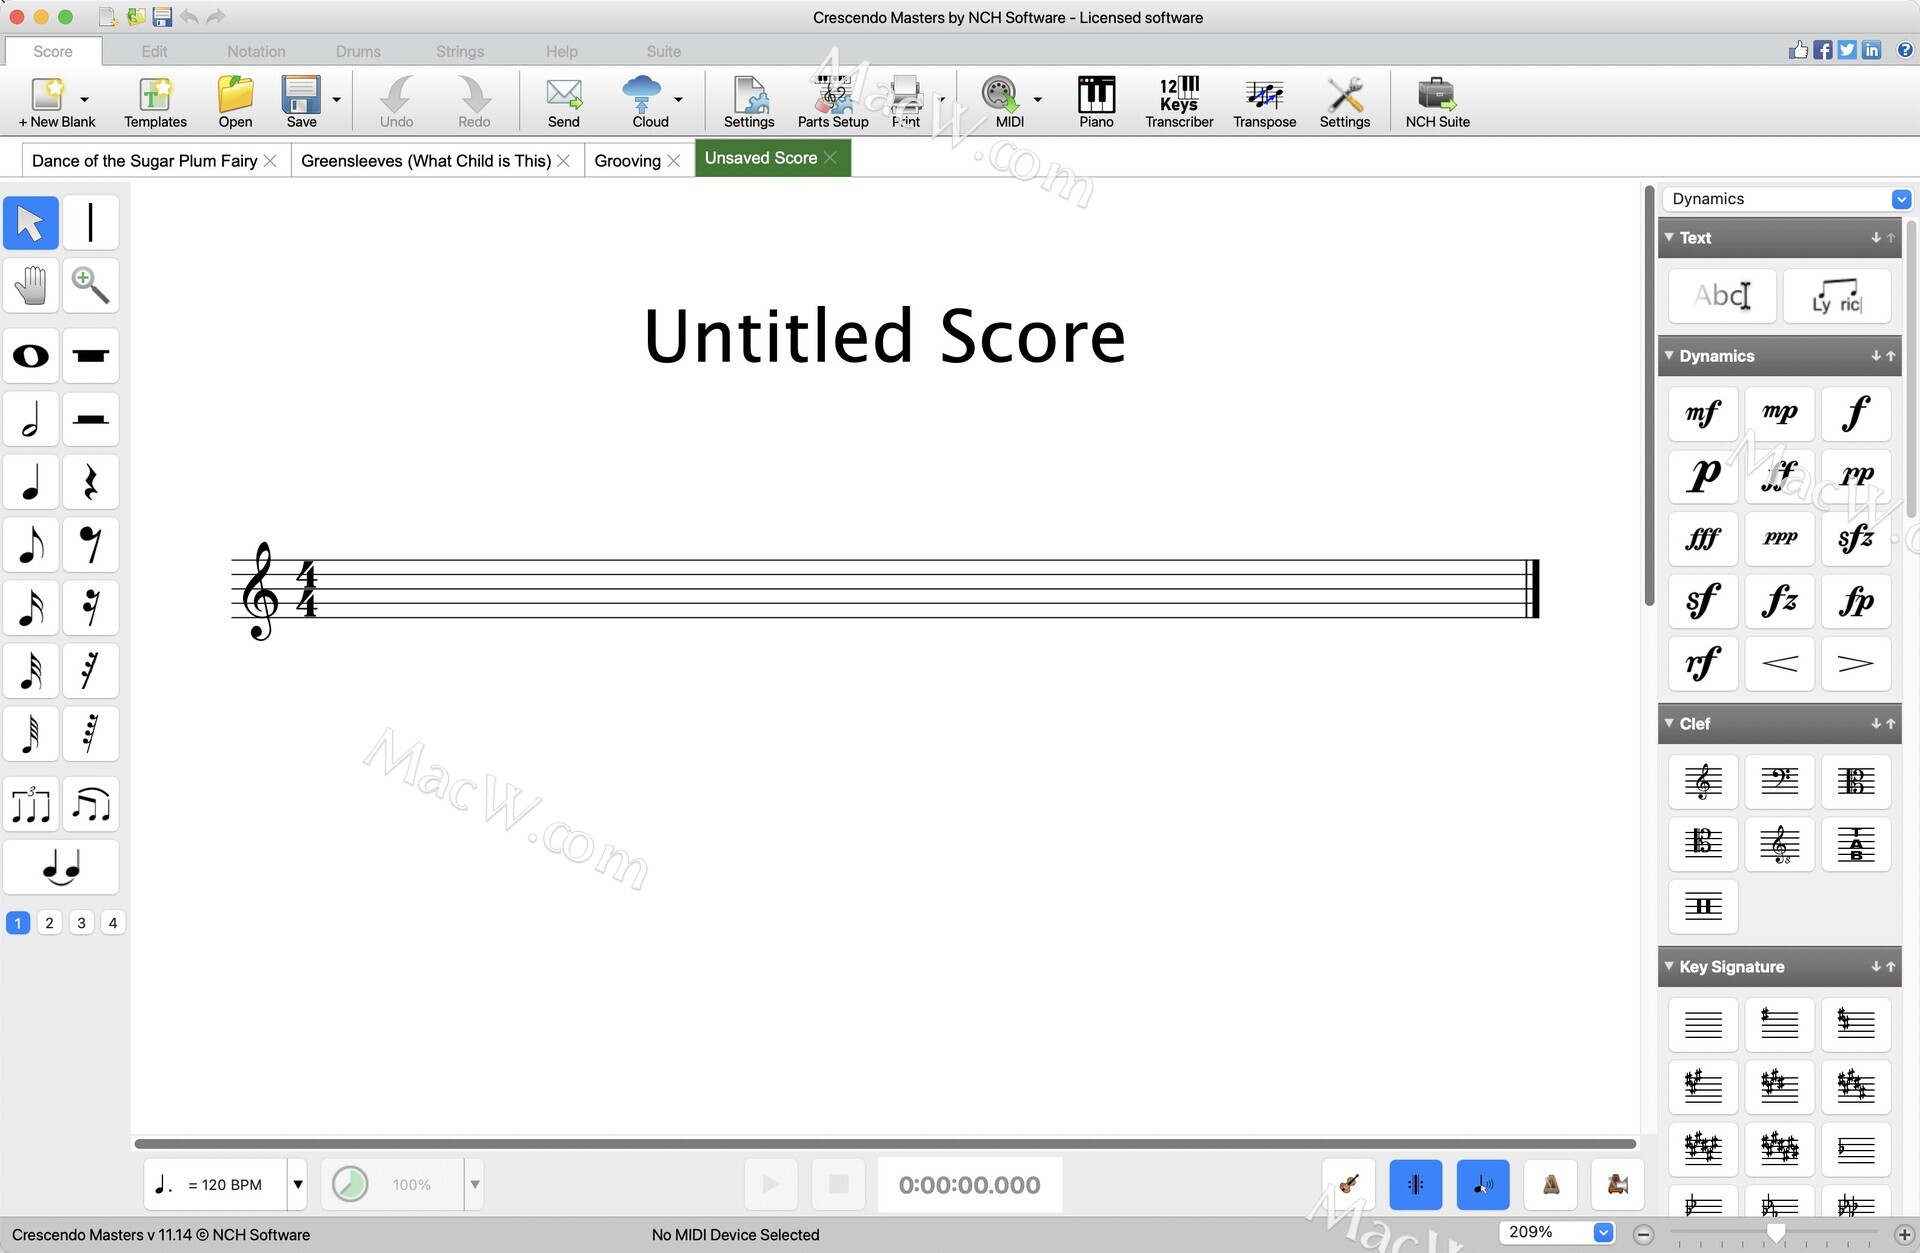Toggle the note sound on entry button
Screen dimensions: 1920x1253
(1483, 1185)
